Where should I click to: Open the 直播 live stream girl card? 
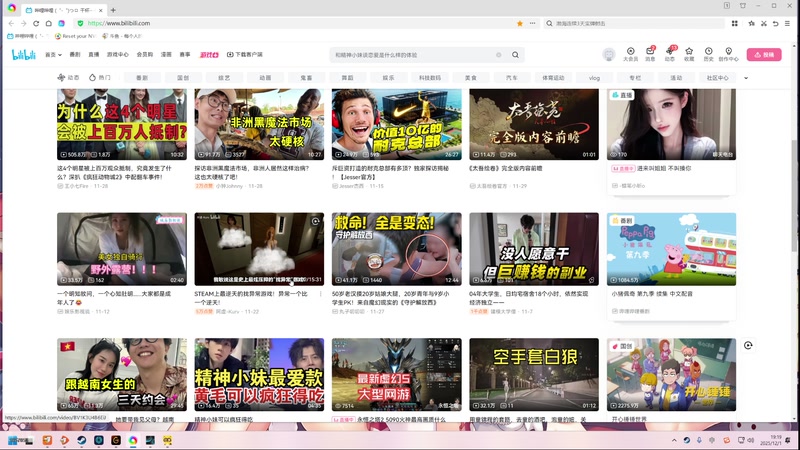pyautogui.click(x=671, y=124)
